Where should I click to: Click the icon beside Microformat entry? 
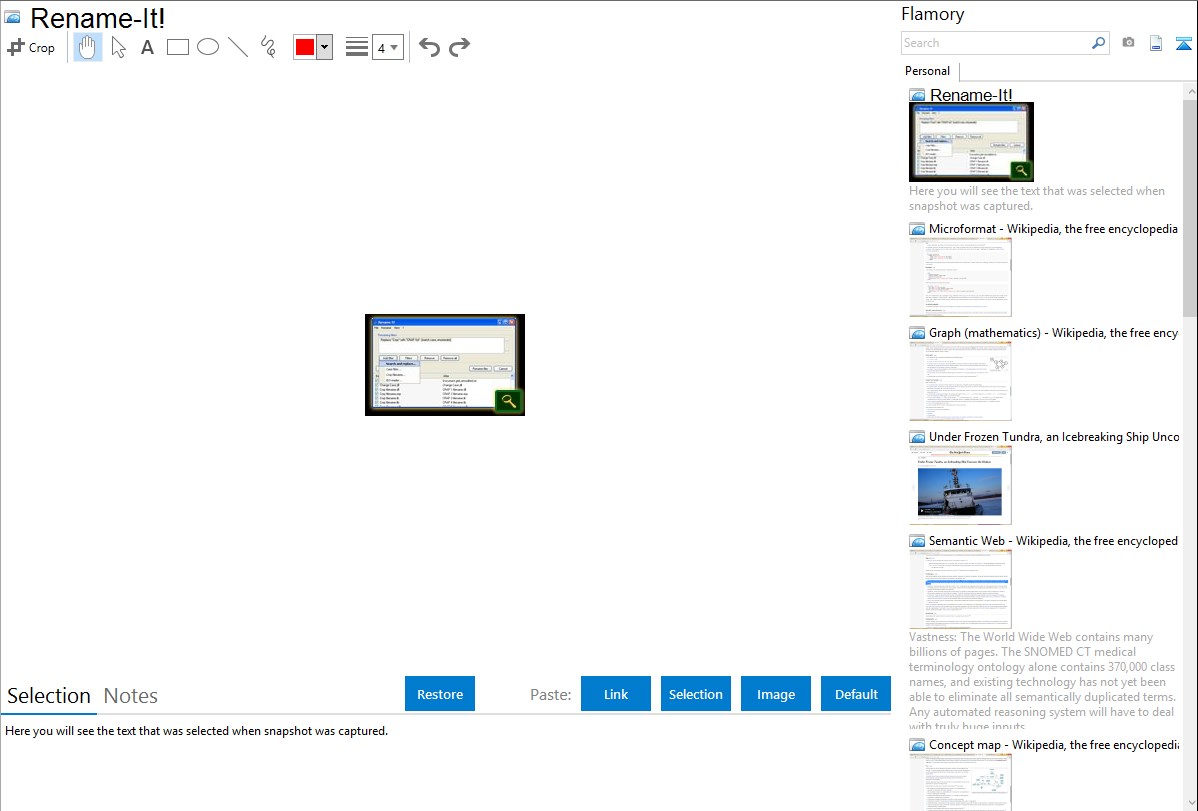click(x=917, y=229)
